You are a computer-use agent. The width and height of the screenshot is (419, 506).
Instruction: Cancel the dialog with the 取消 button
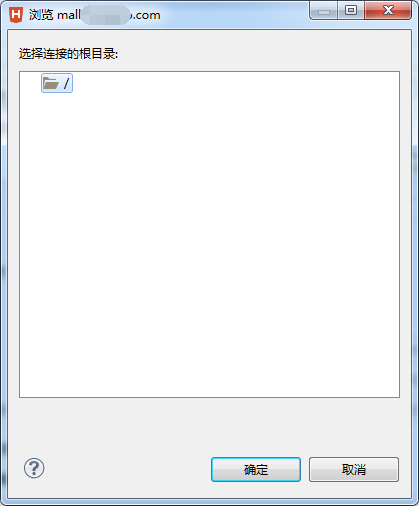click(x=354, y=469)
